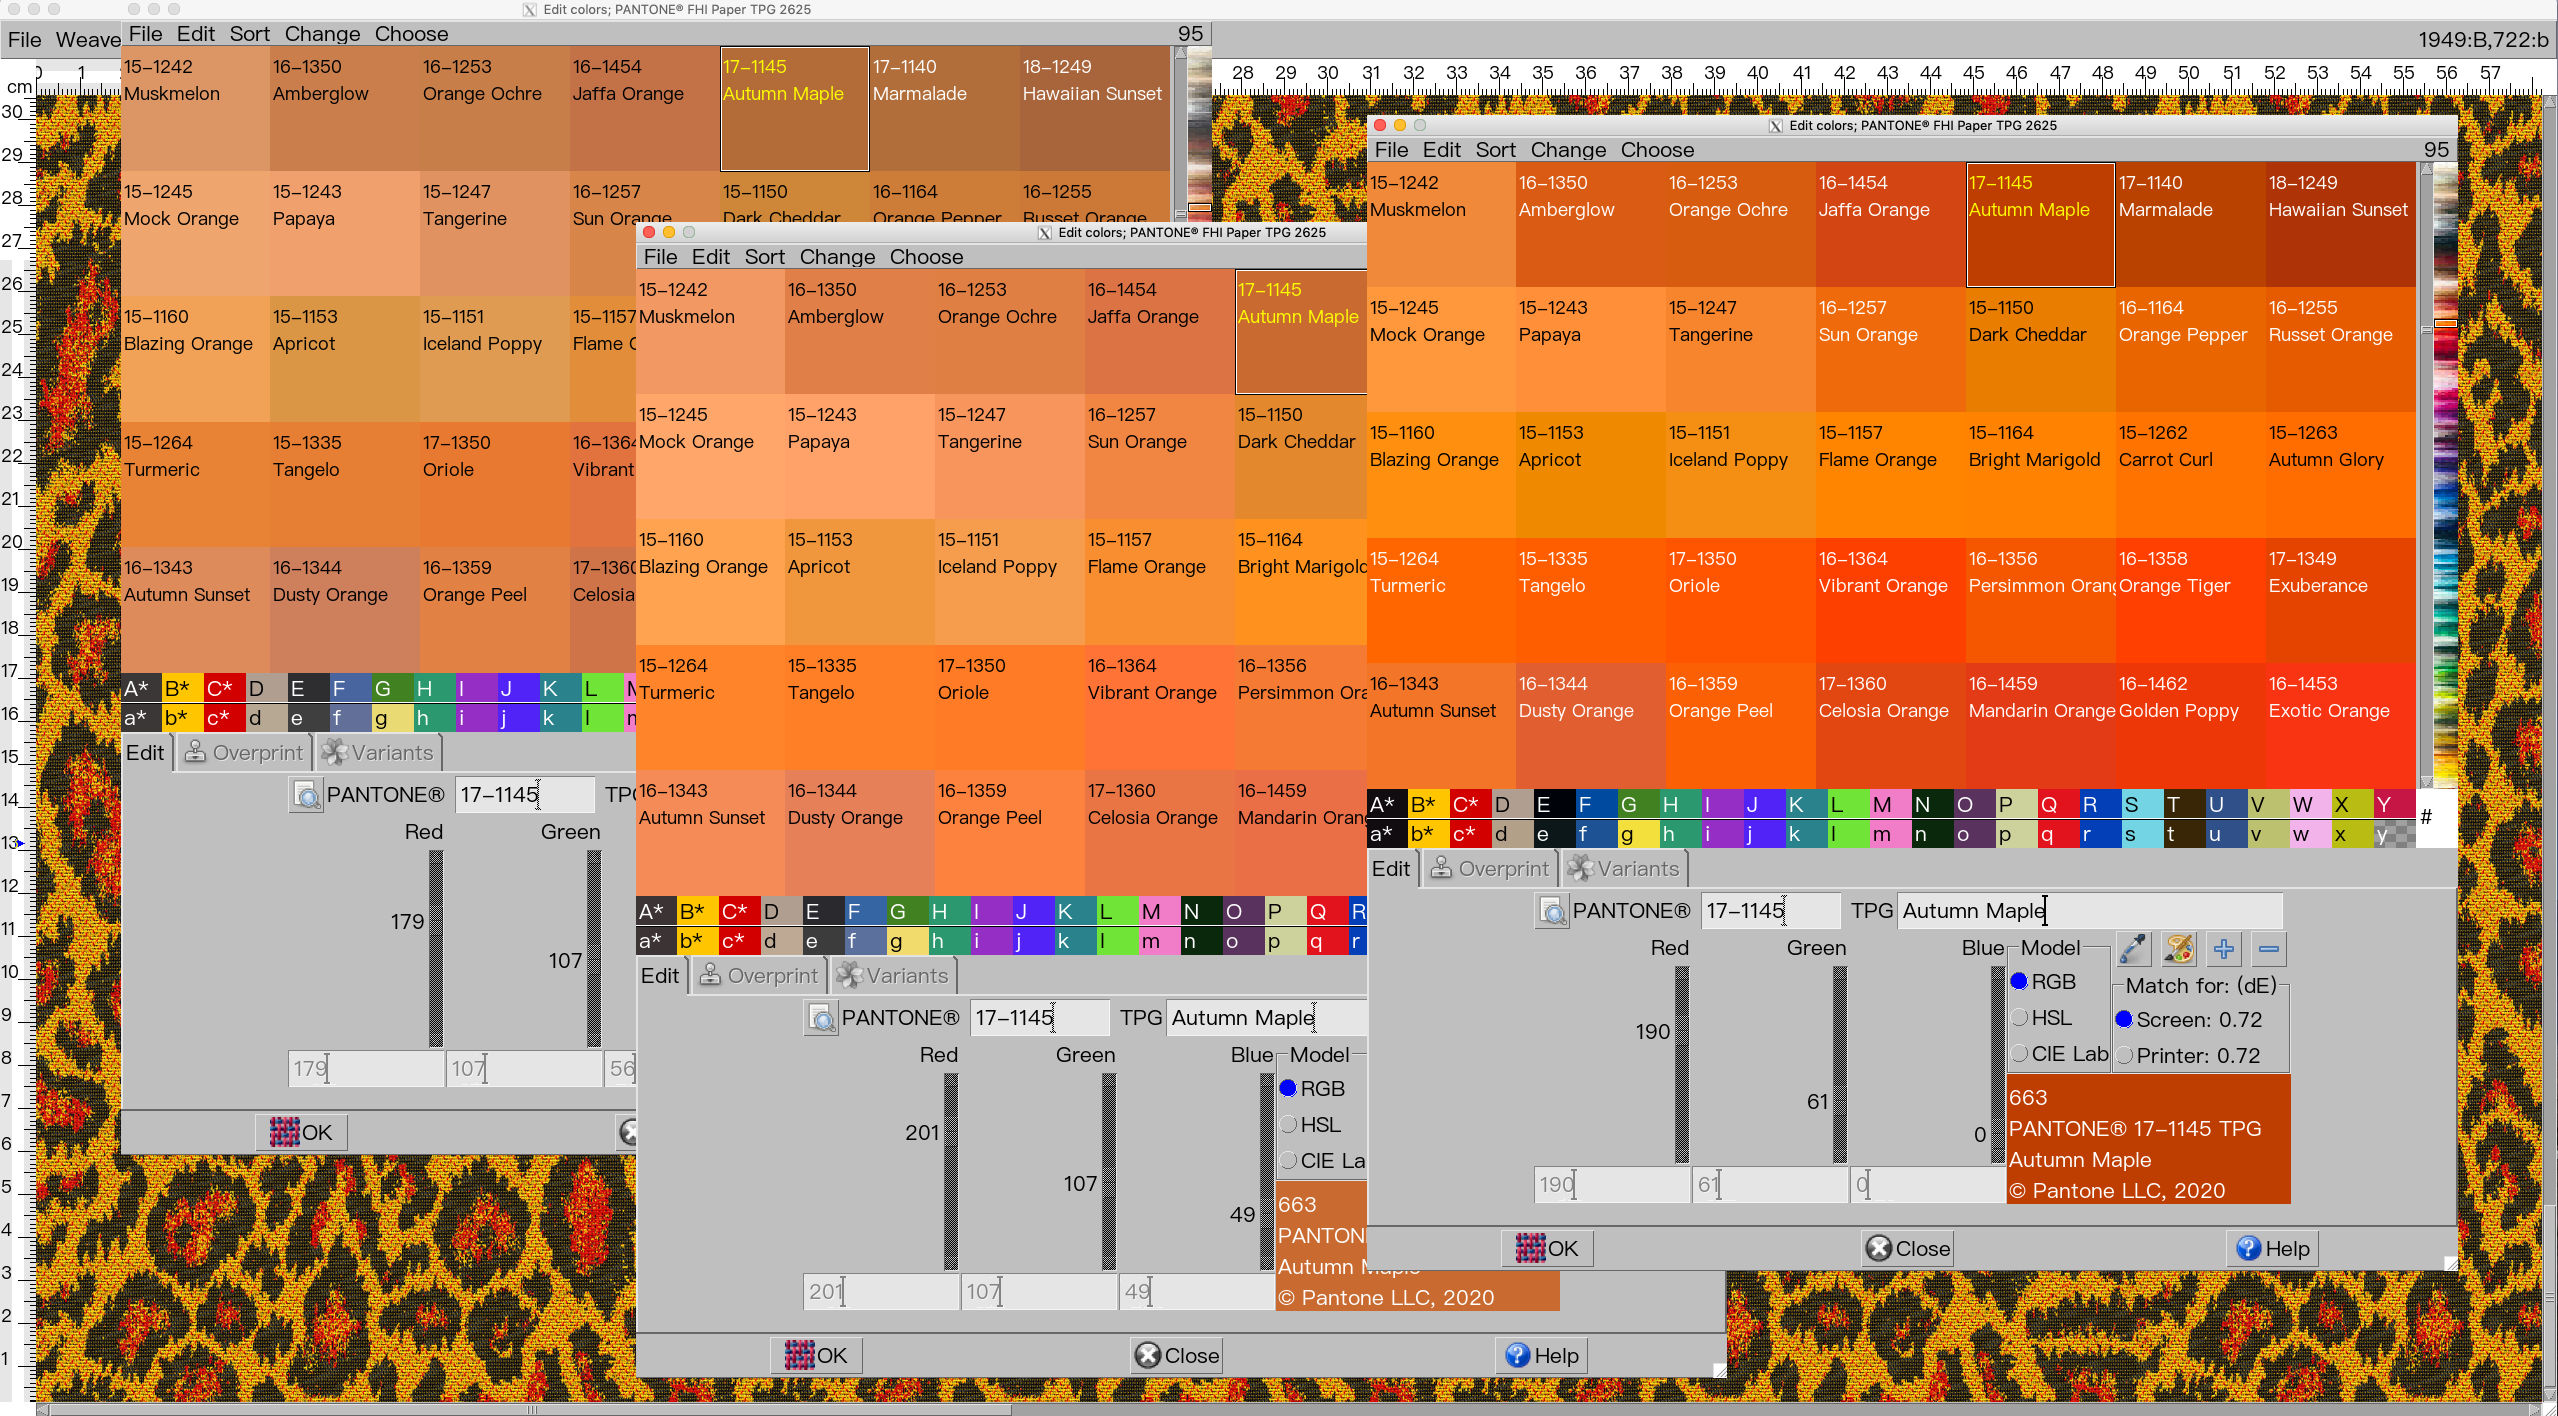Select HSL model in right window
The image size is (2558, 1416).
coord(2041,1018)
